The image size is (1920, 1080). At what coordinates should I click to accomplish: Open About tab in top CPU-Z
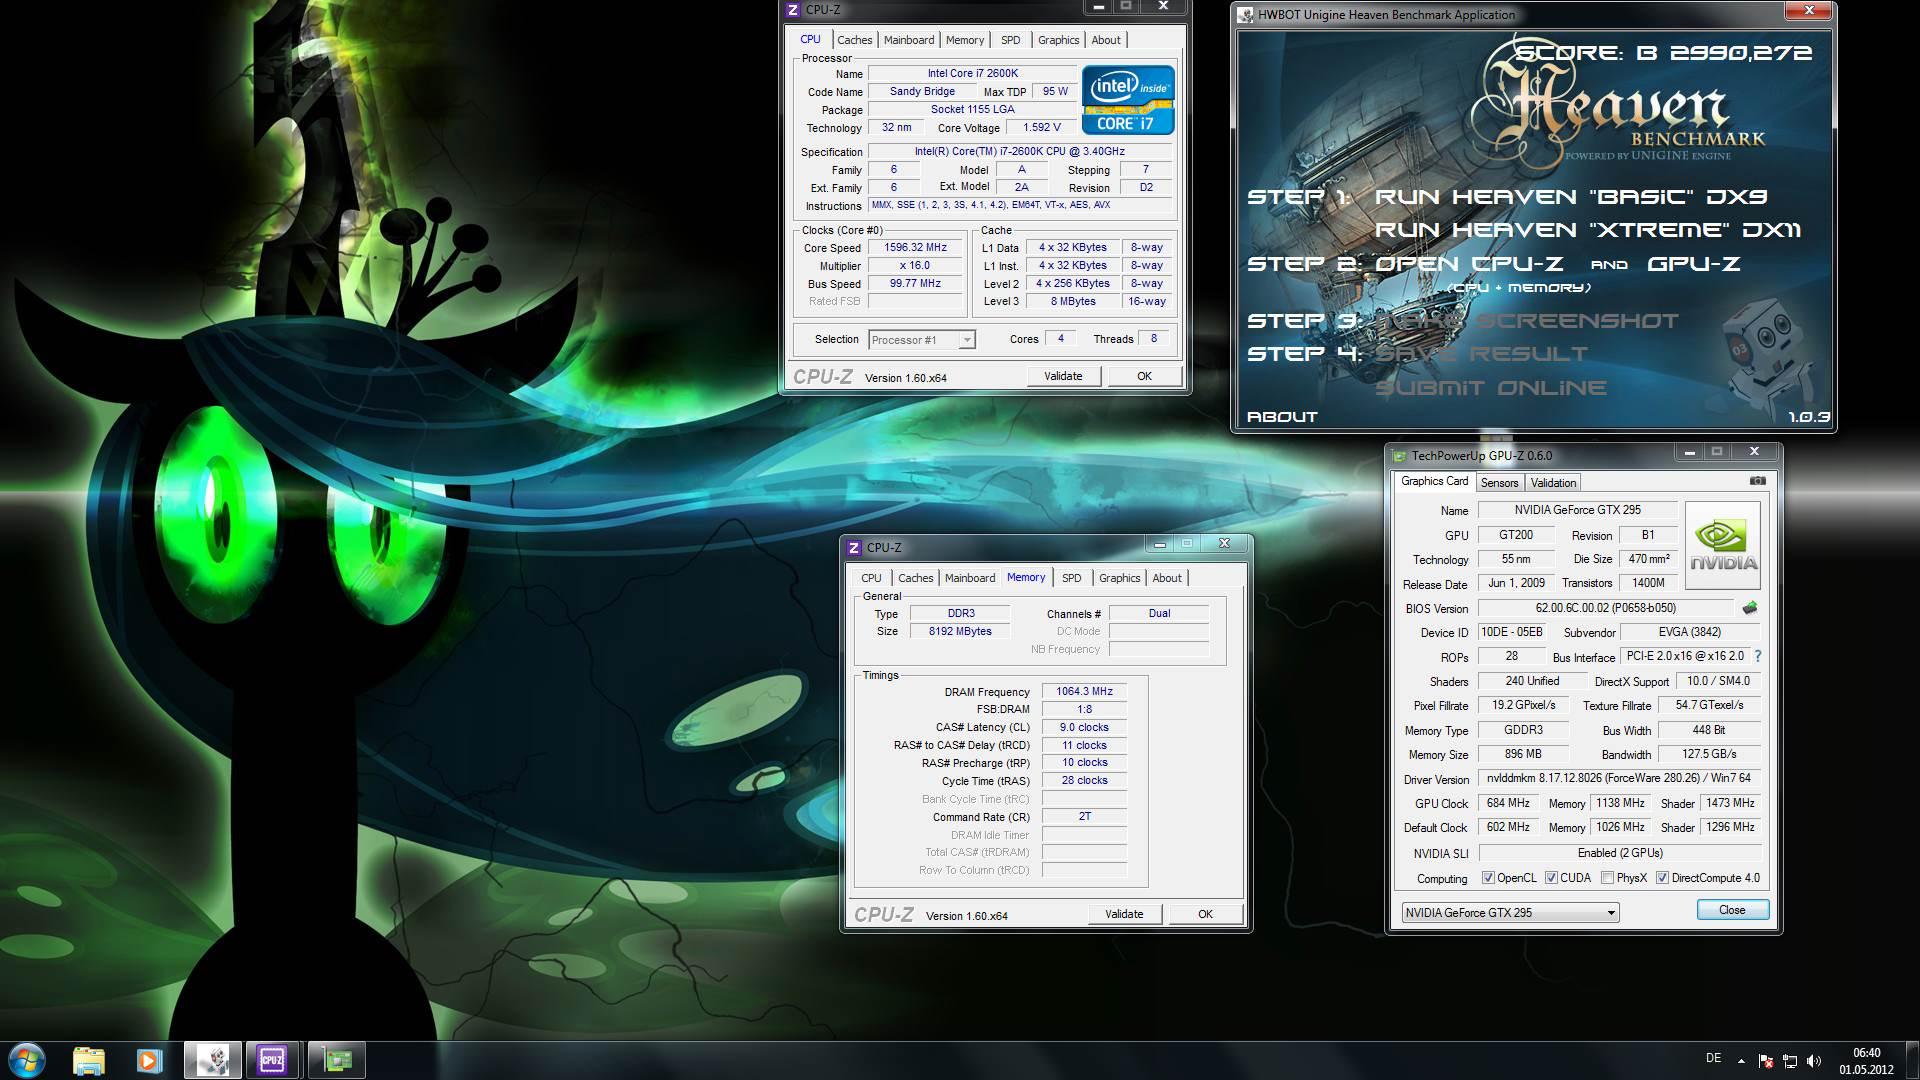click(x=1106, y=40)
